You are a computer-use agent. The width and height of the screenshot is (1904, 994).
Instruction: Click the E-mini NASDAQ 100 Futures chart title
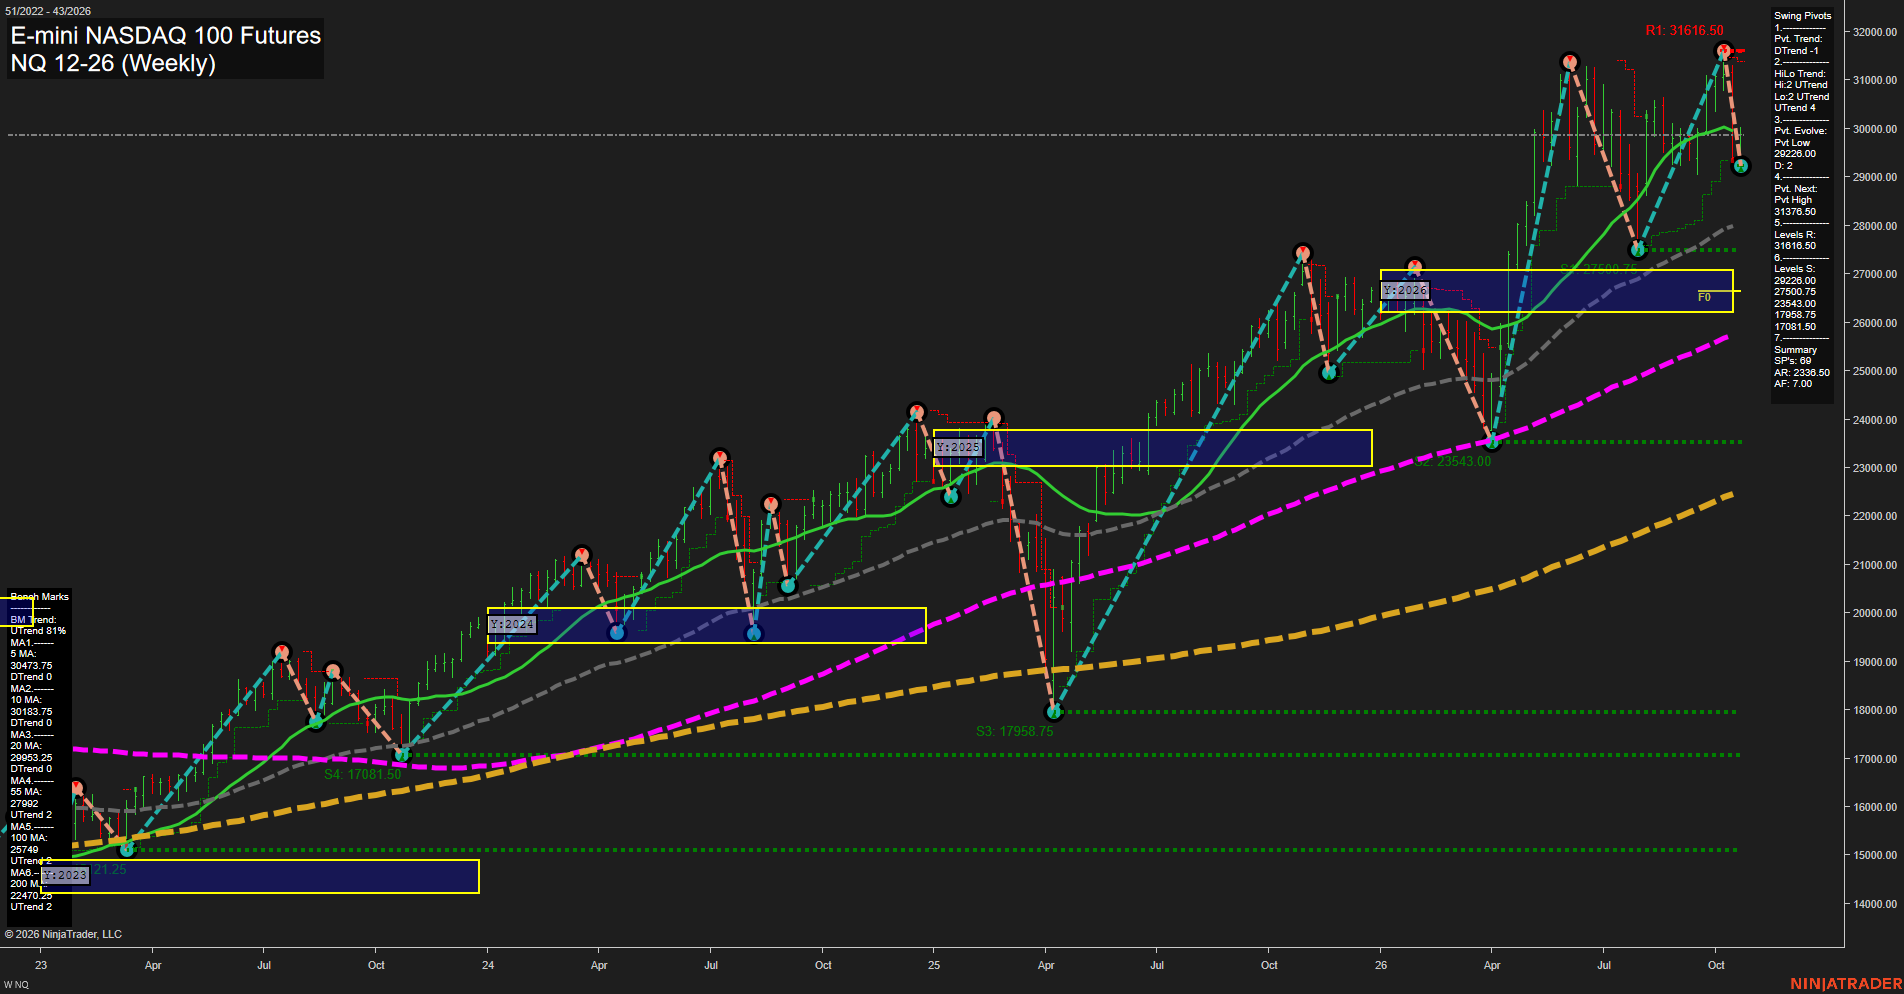(166, 35)
